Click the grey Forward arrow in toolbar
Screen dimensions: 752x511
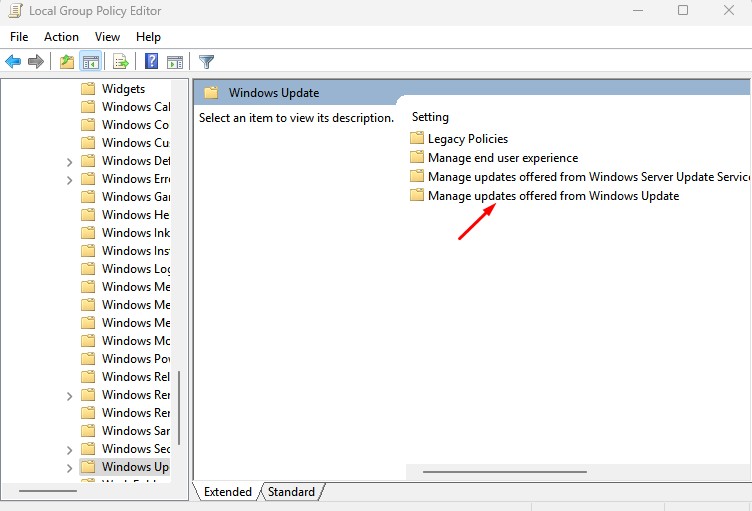point(36,61)
